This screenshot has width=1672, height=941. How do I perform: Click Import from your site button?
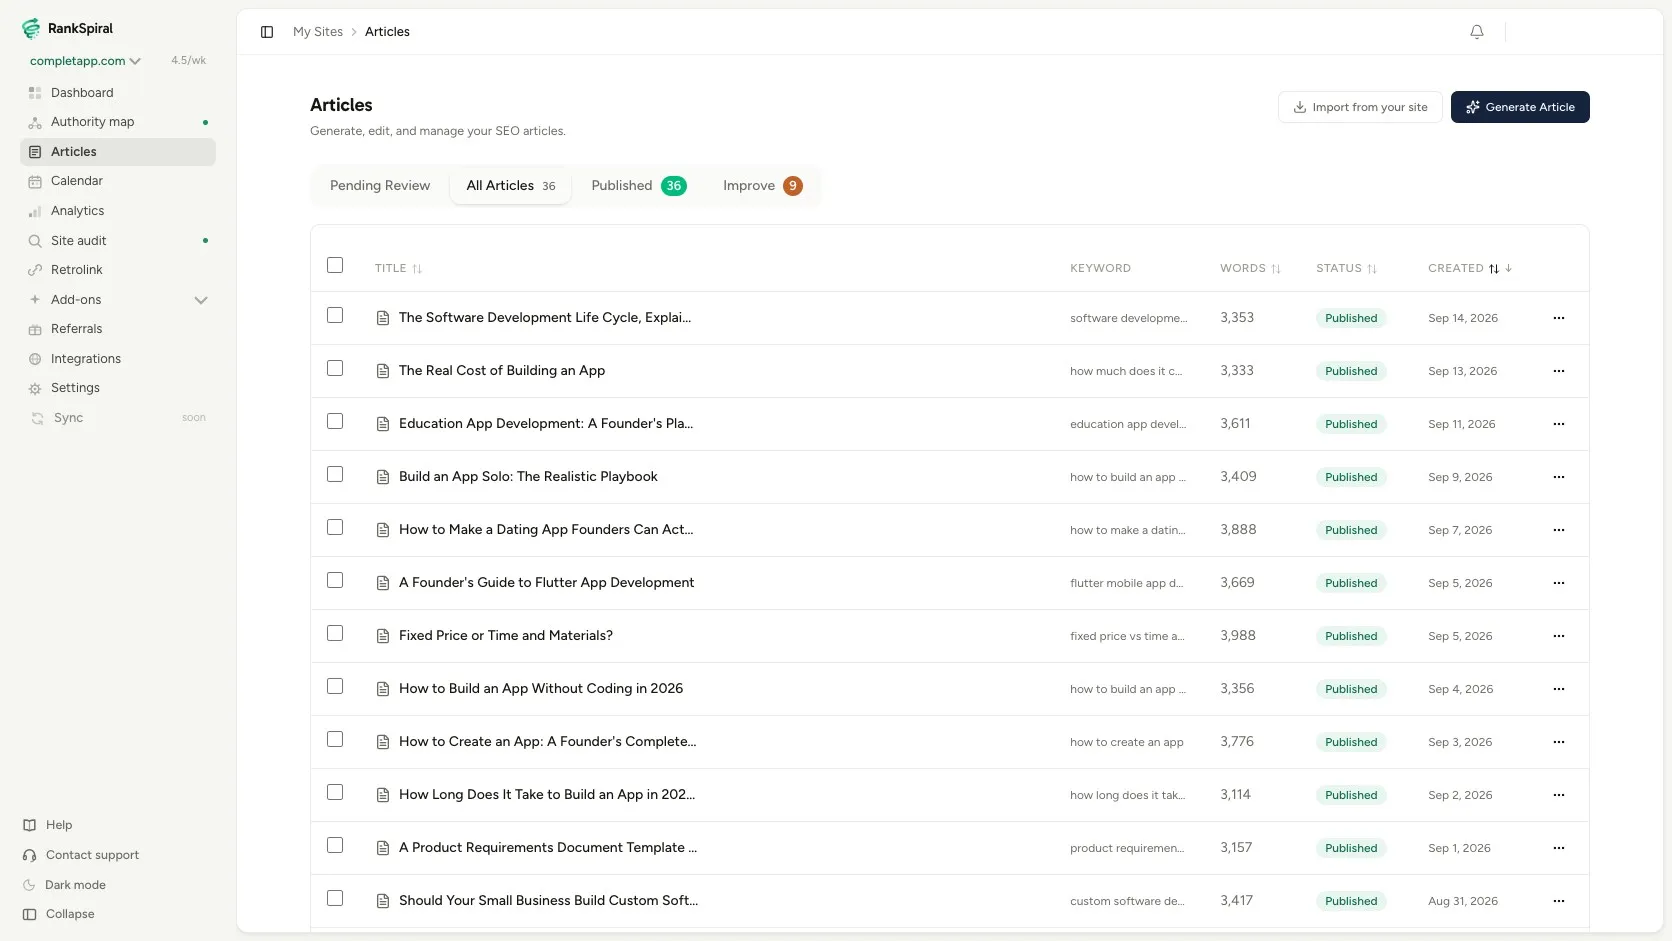click(x=1360, y=107)
